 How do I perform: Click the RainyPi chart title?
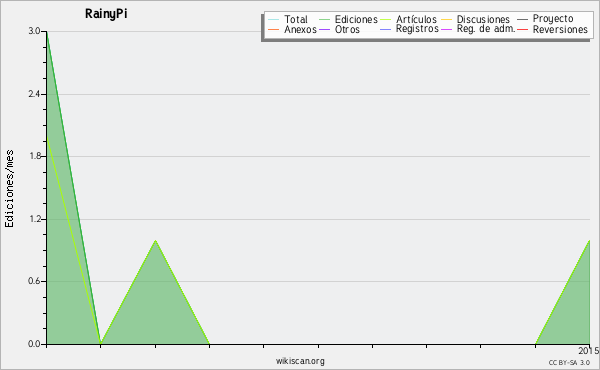coord(106,14)
